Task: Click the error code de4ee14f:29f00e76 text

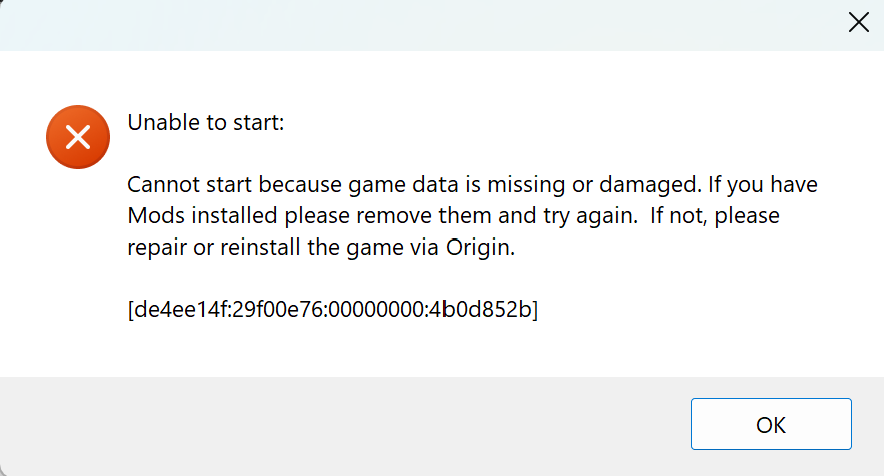Action: 227,309
